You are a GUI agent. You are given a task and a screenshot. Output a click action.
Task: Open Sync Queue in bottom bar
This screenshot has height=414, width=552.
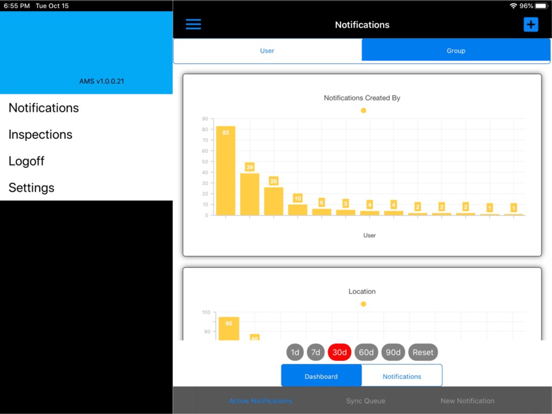tap(365, 401)
